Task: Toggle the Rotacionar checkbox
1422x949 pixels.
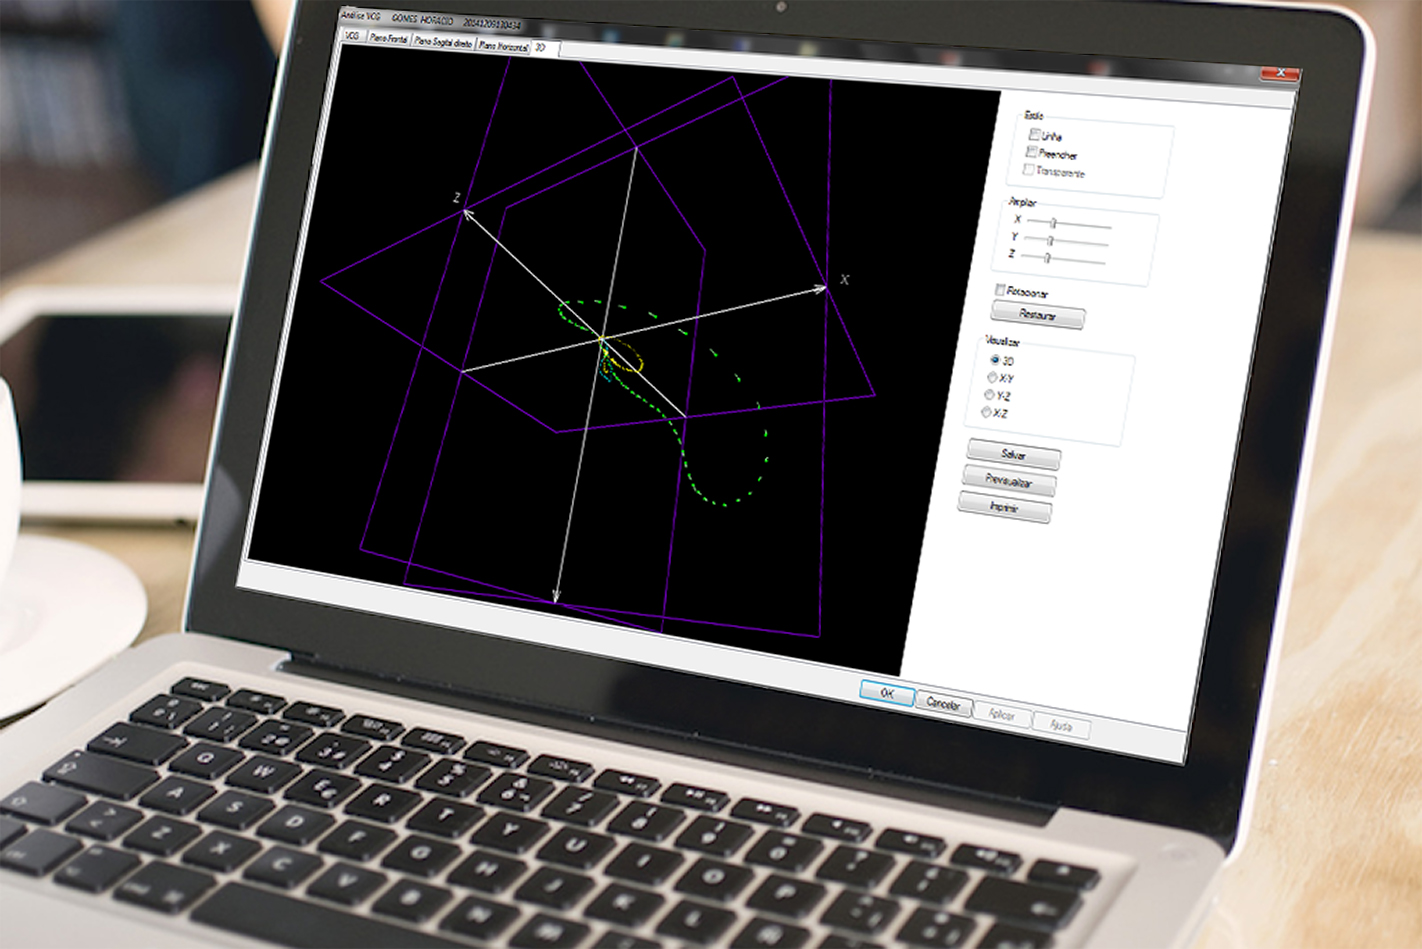Action: [1000, 289]
